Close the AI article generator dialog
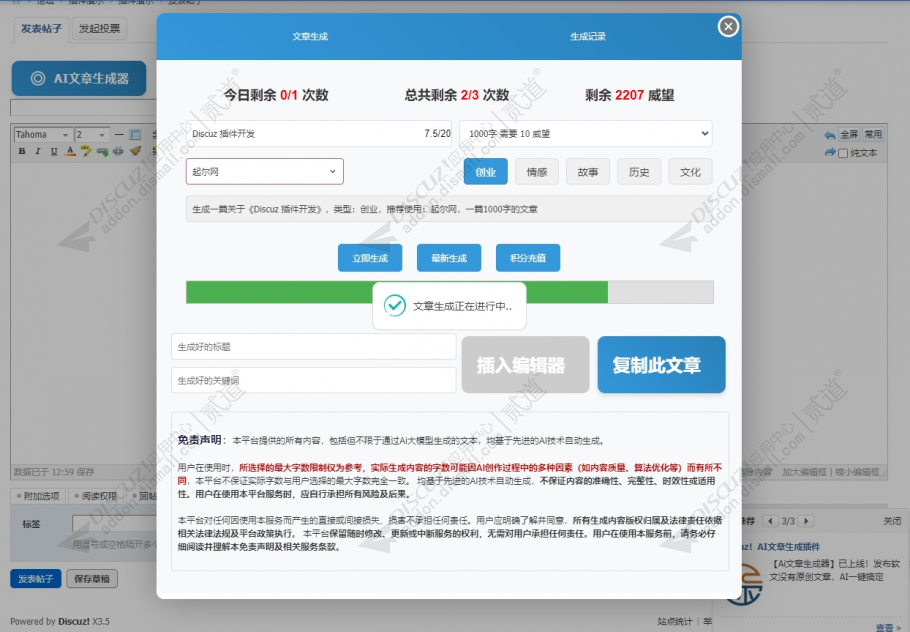The image size is (910, 632). click(x=728, y=26)
